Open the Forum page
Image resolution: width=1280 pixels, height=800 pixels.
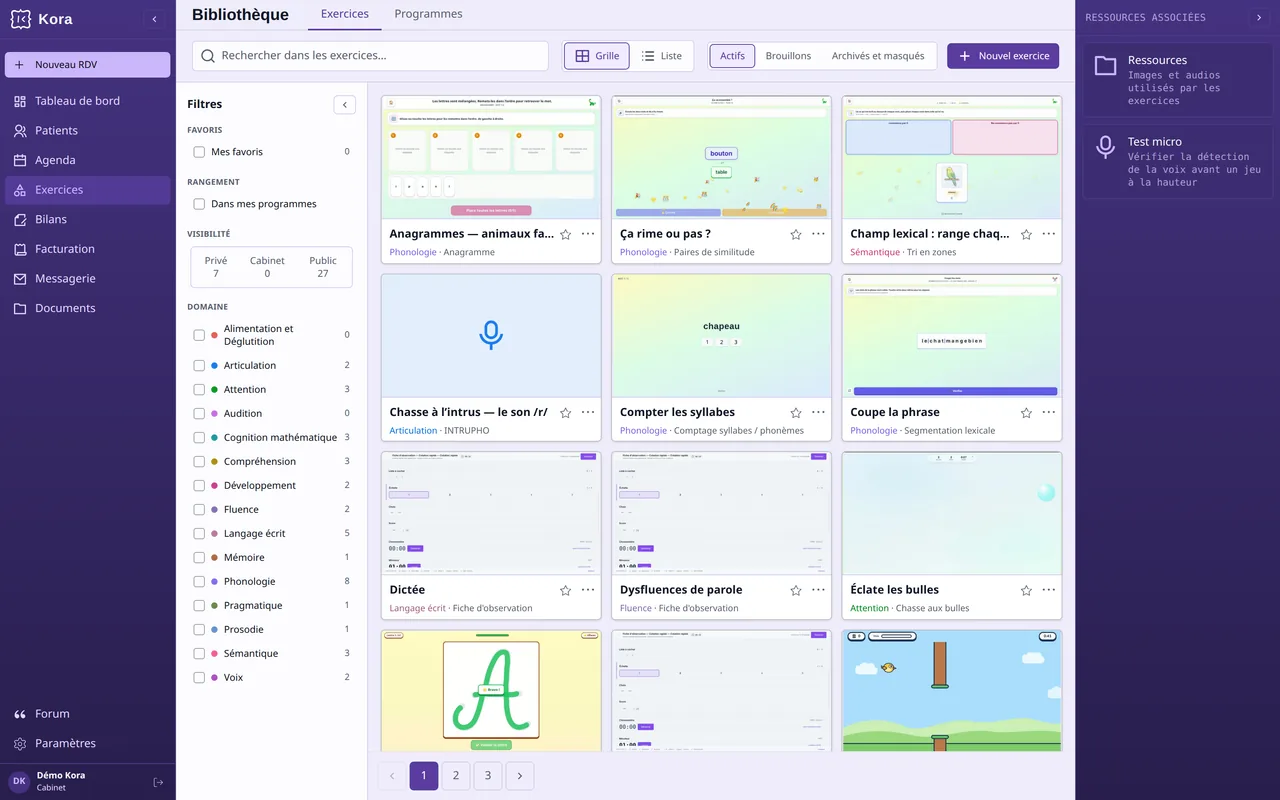[x=88, y=714]
